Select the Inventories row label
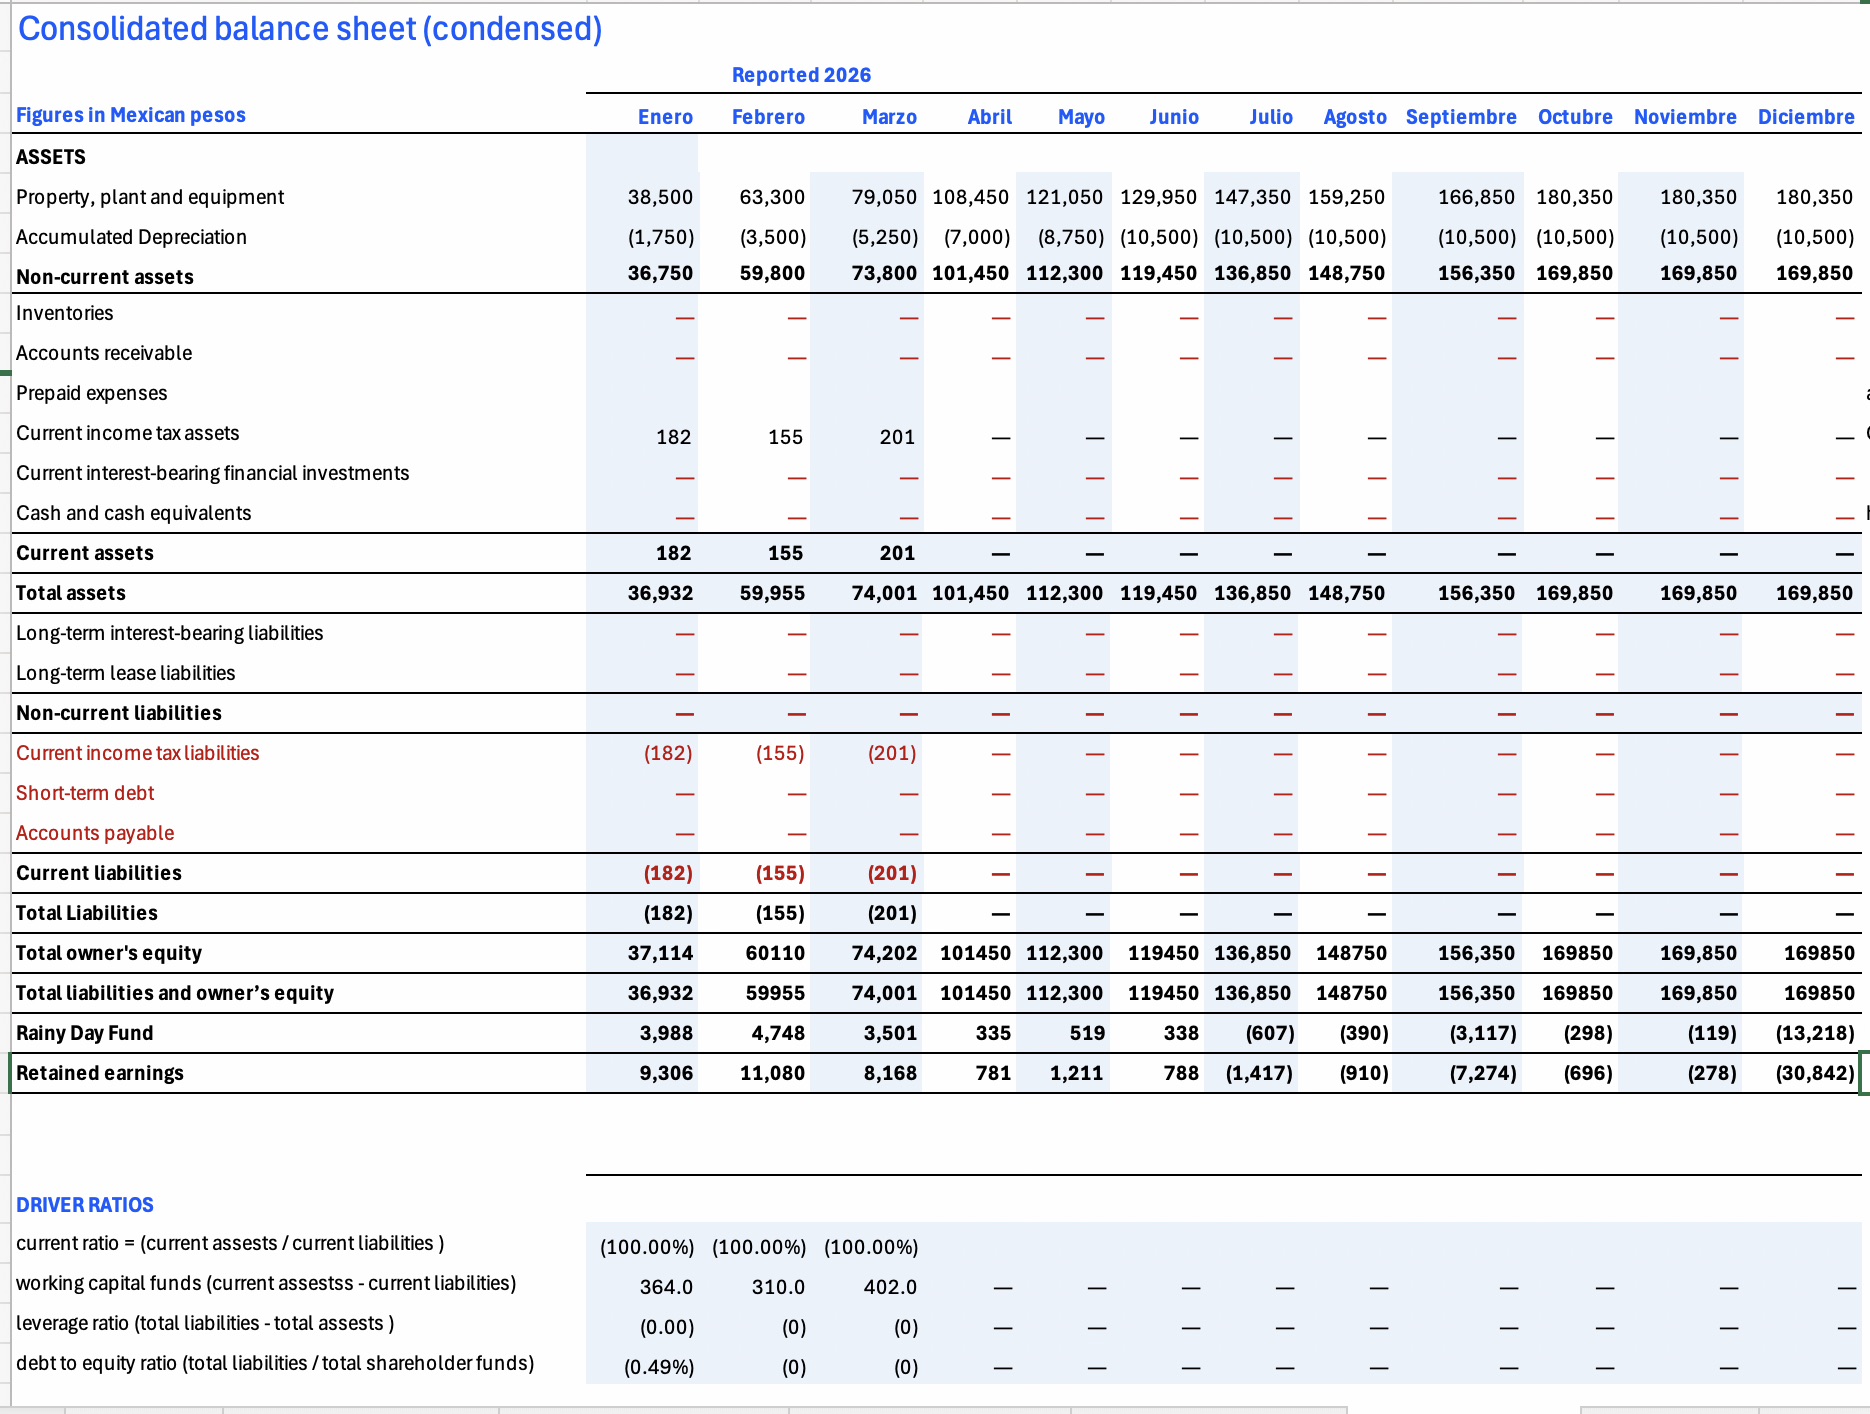Viewport: 1870px width, 1414px height. click(65, 313)
